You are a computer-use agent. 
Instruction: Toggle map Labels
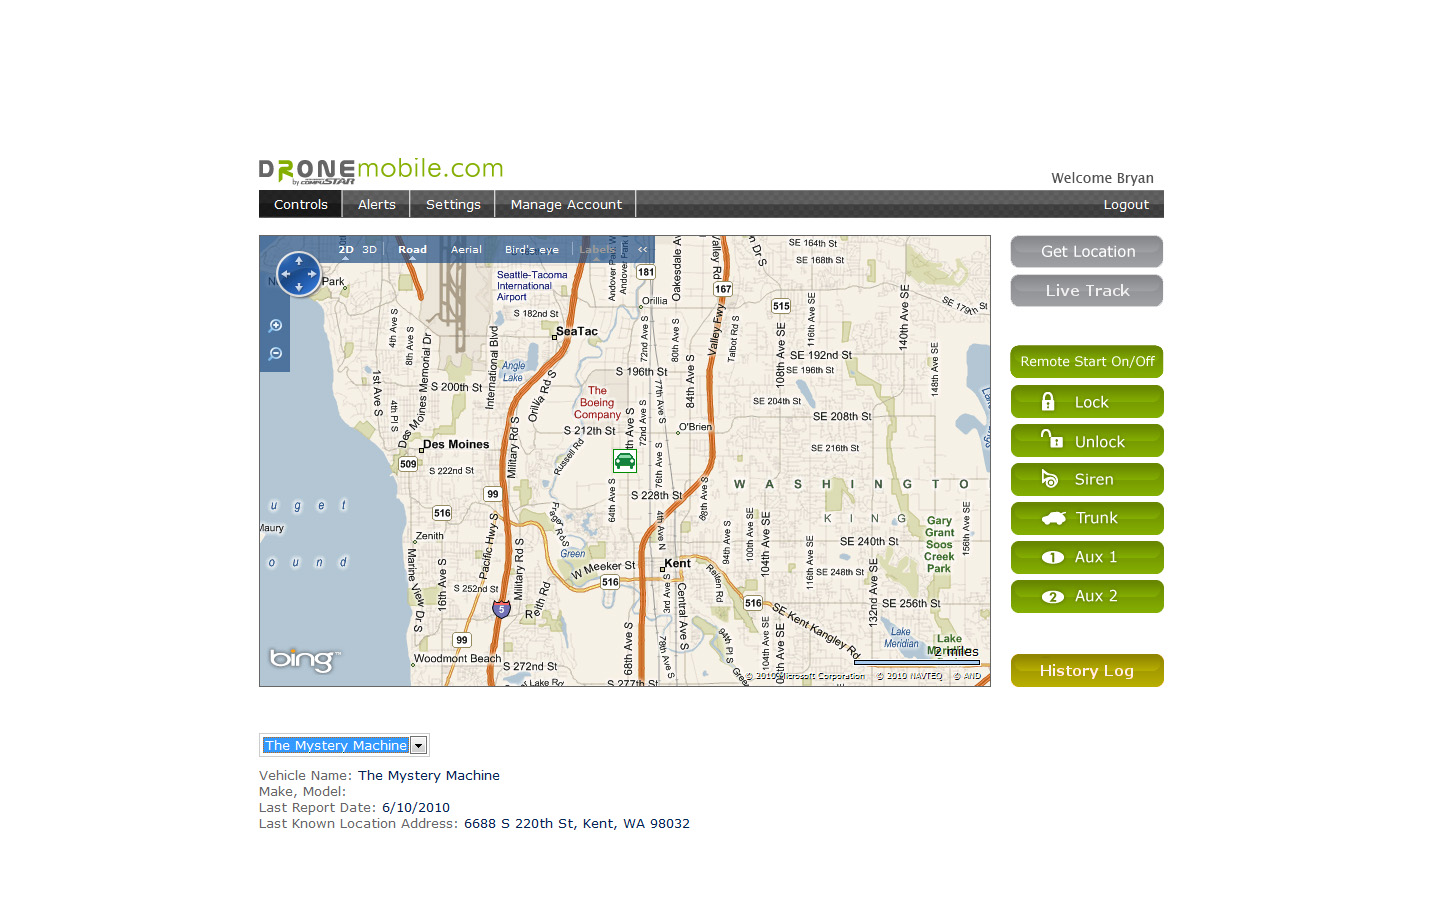[x=598, y=250]
